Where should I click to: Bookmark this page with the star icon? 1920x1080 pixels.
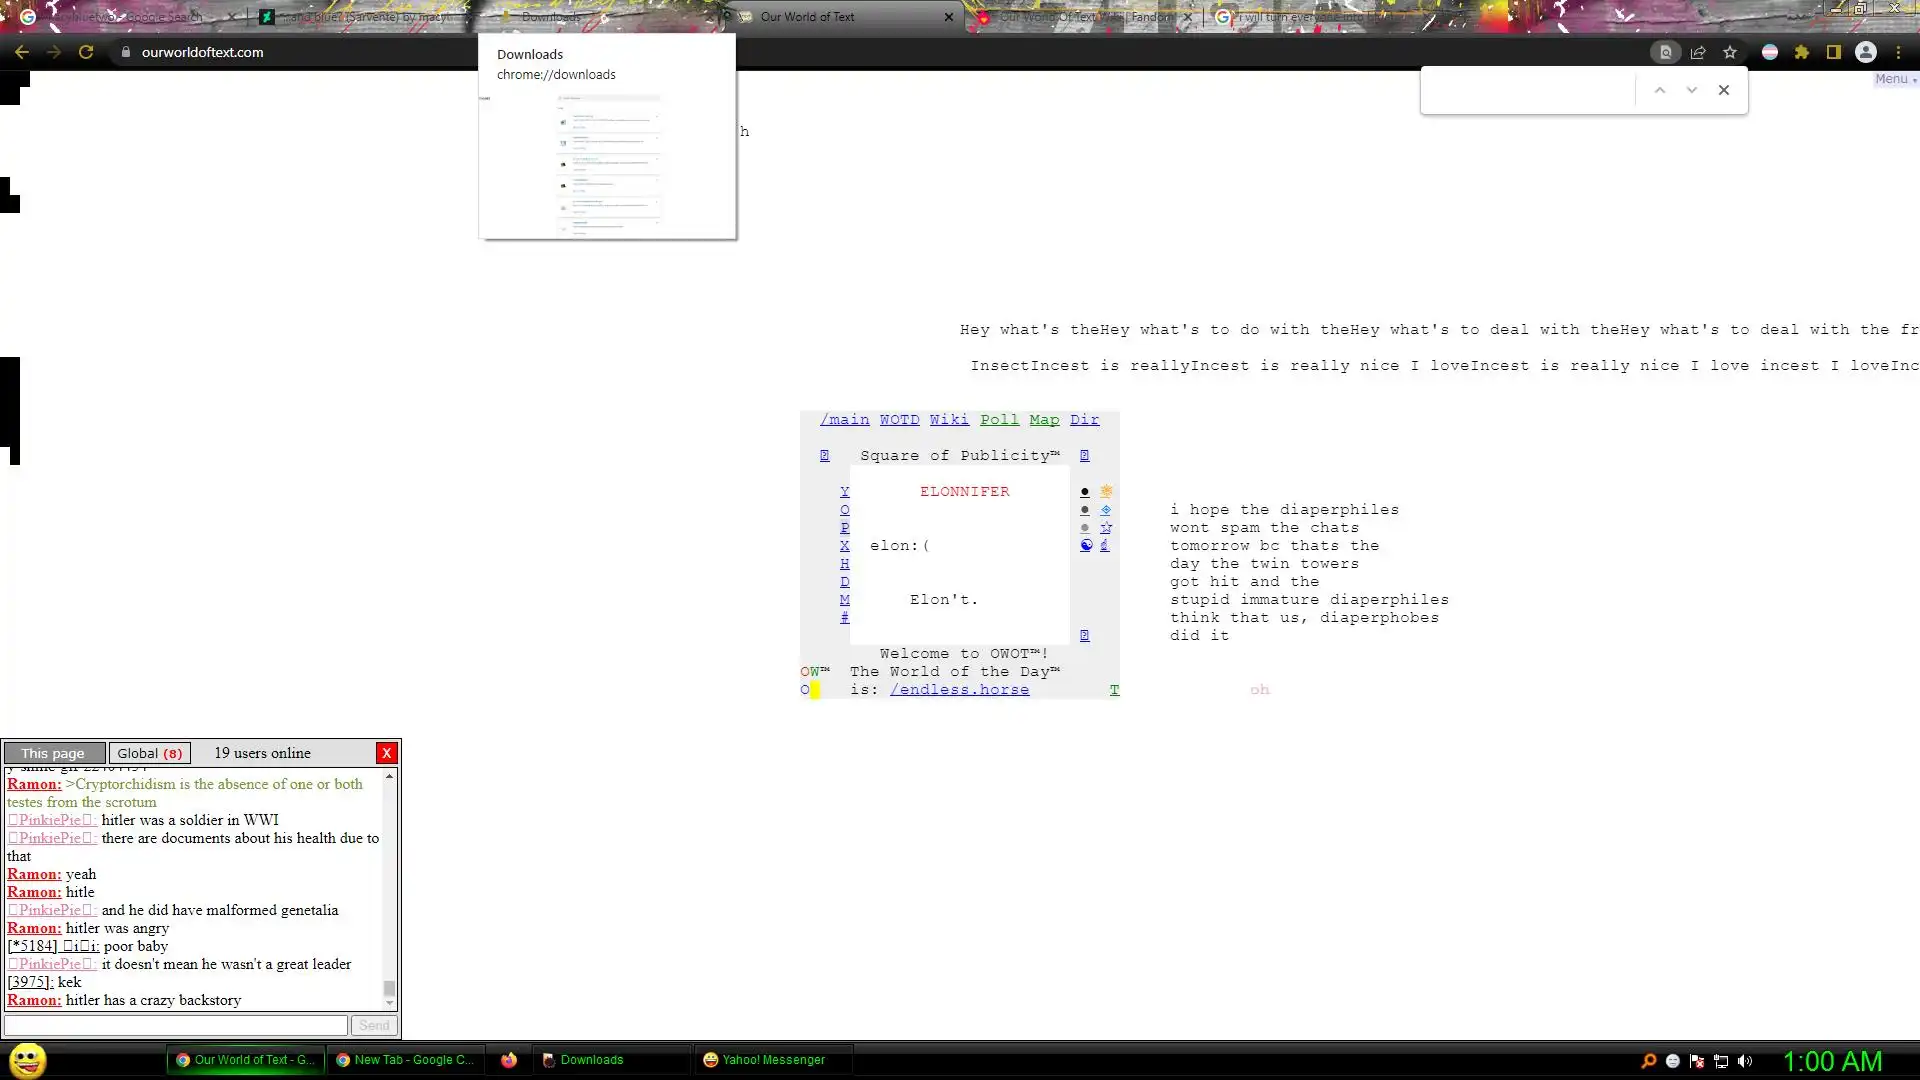point(1730,52)
